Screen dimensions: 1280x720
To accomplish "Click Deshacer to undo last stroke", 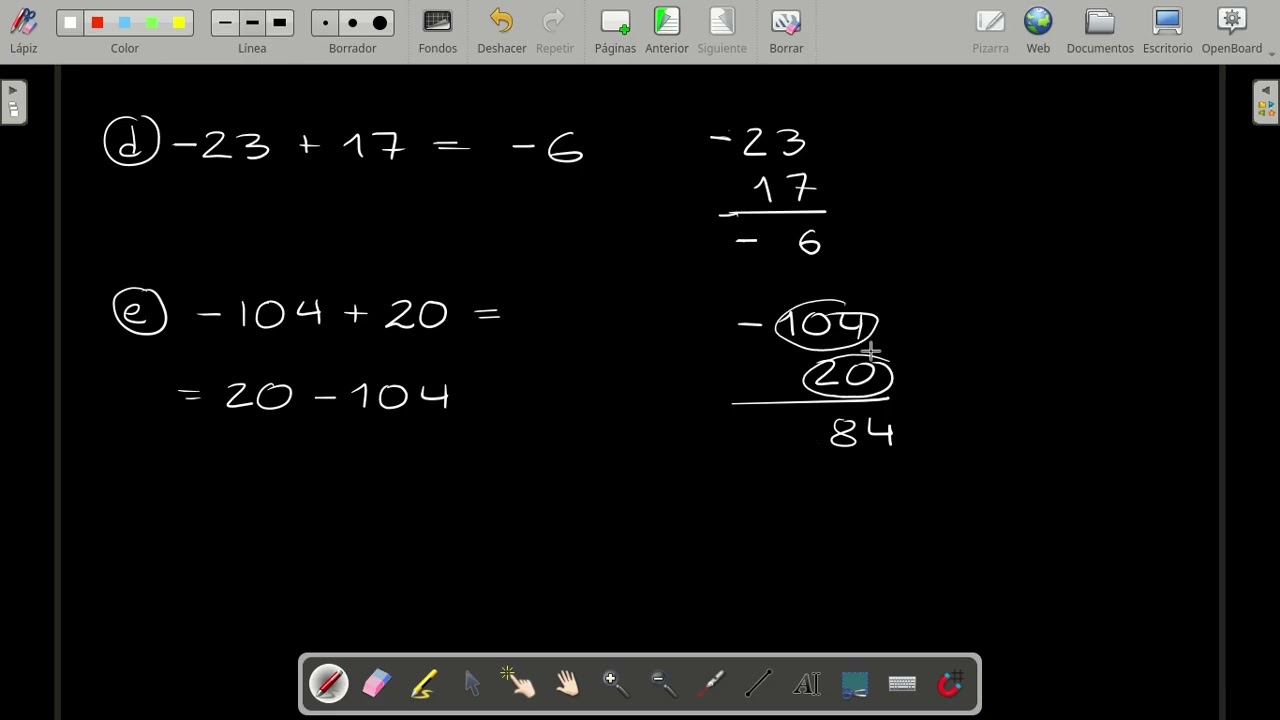I will tap(501, 31).
